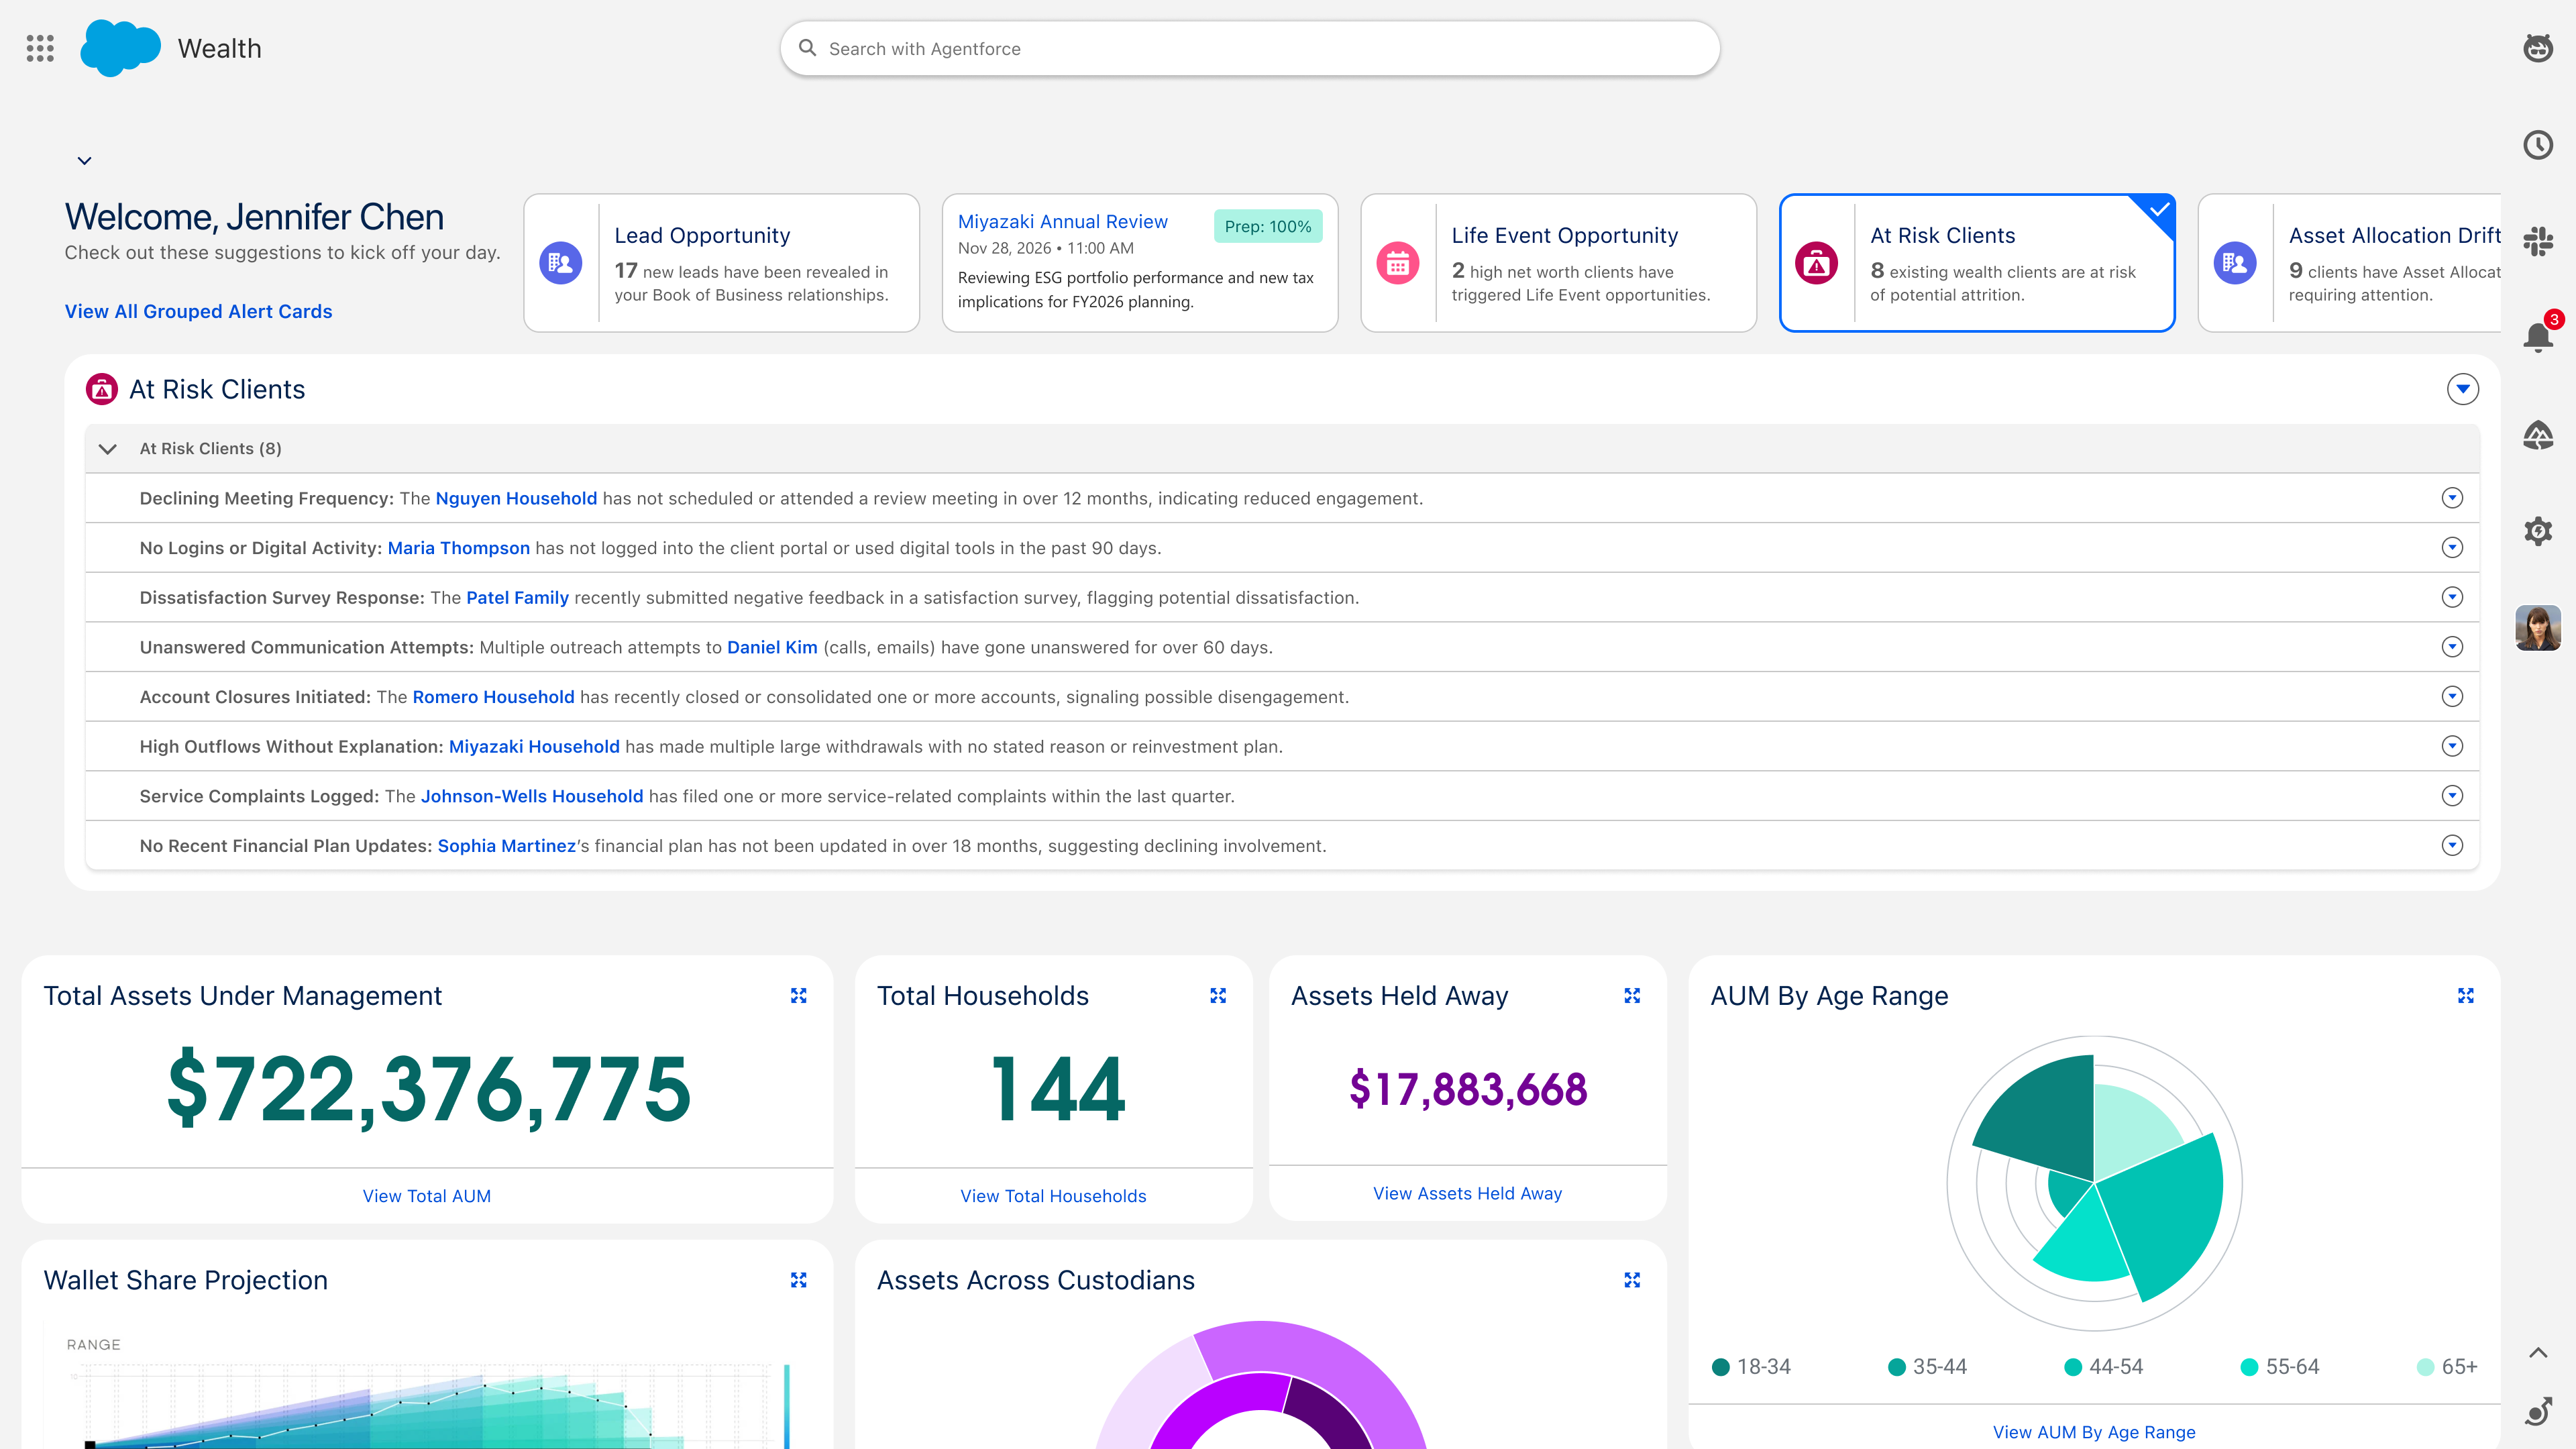Collapse sidebar with the up chevron
The image size is (2576, 1449).
pos(2538,1353)
